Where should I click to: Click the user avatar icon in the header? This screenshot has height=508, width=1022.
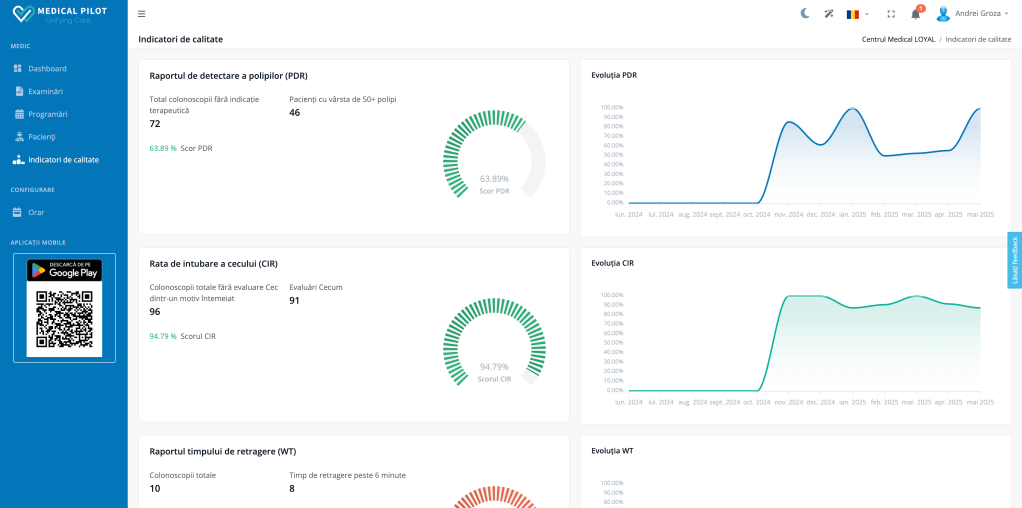pos(943,14)
